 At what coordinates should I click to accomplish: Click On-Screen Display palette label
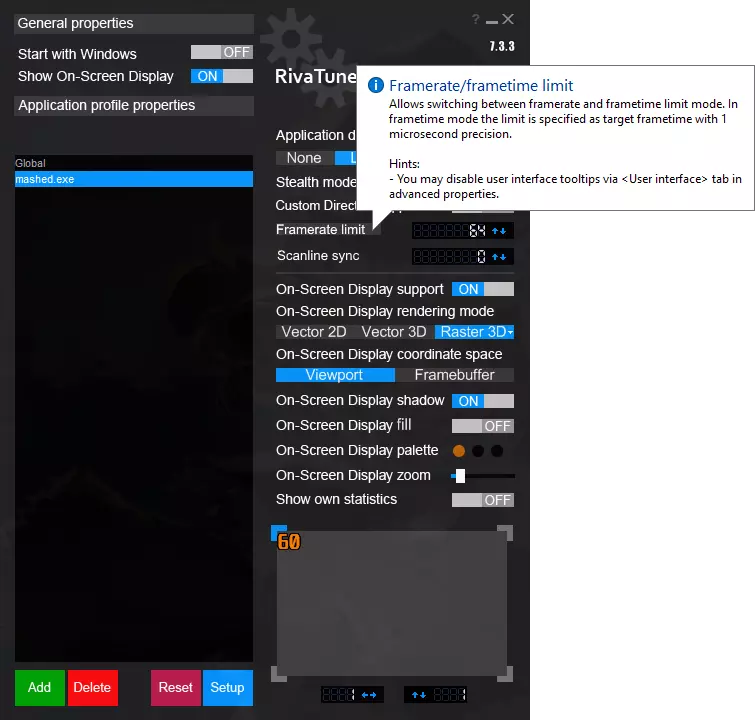[x=357, y=450]
